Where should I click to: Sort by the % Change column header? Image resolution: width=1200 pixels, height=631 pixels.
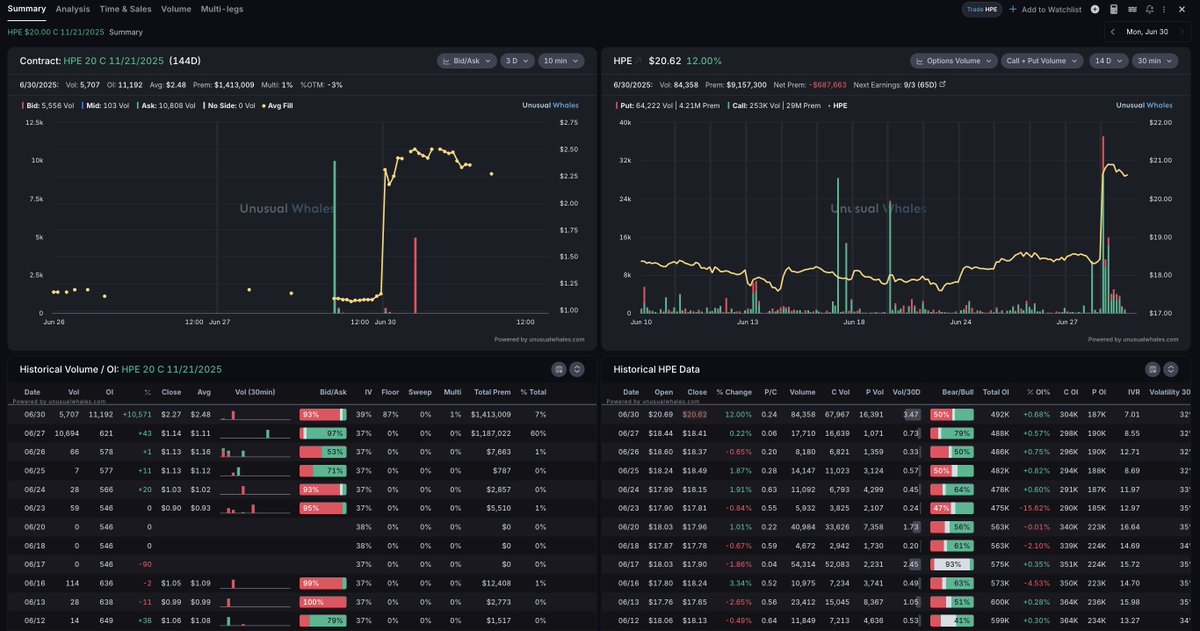tap(733, 392)
